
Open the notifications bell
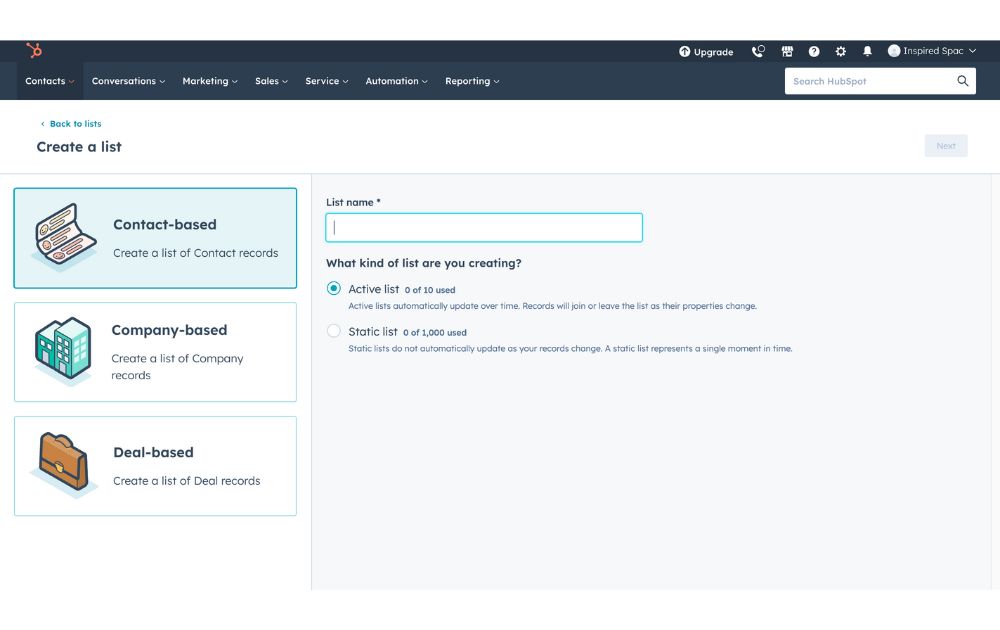click(867, 52)
